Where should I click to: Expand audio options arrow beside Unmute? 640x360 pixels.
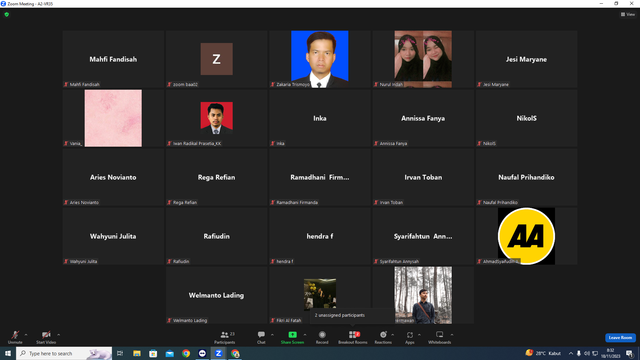26,335
